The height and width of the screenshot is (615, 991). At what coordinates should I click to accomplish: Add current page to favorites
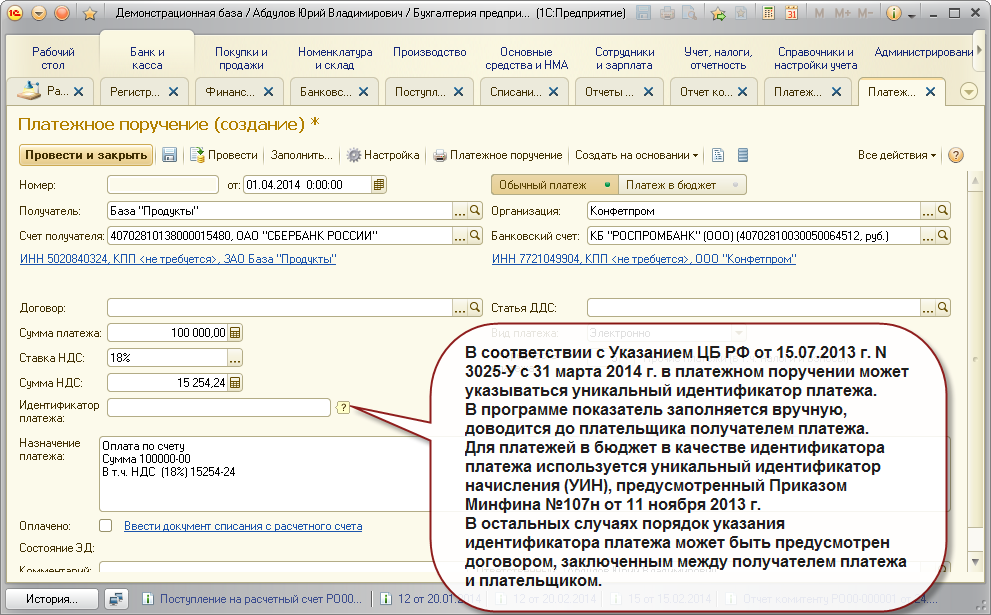(718, 13)
